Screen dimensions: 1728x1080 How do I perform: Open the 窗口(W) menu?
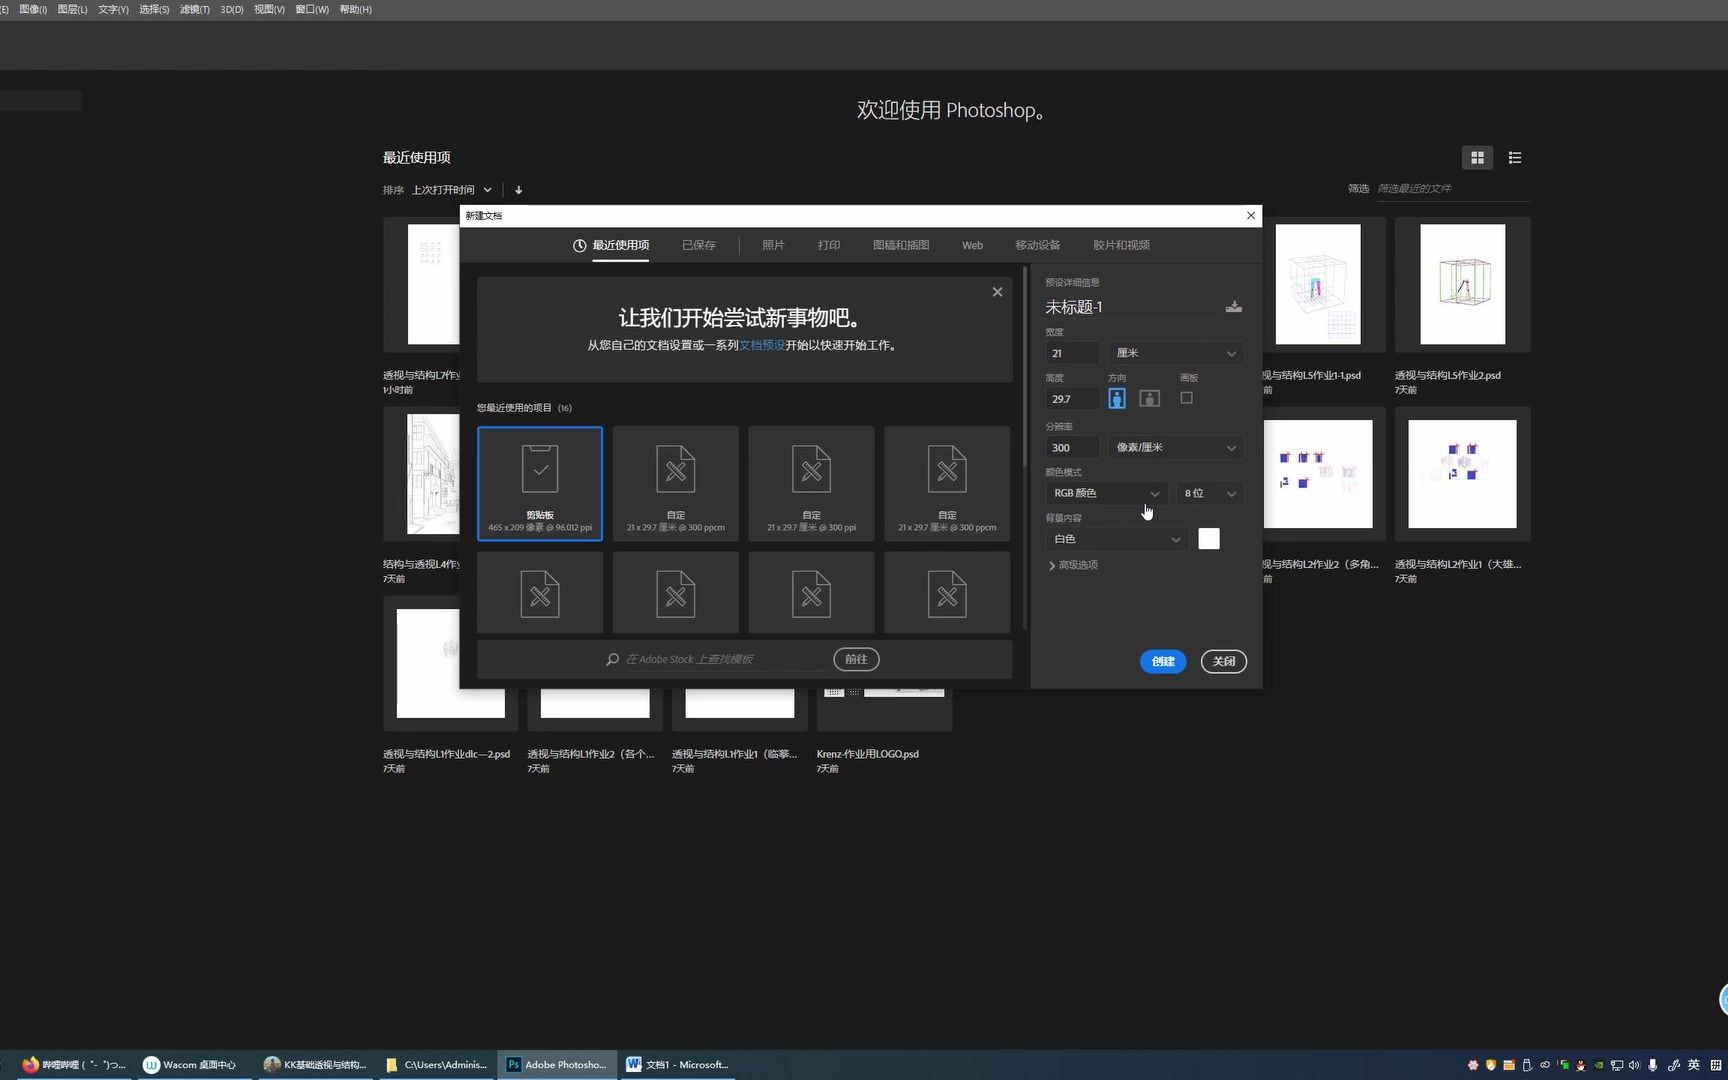(x=312, y=9)
